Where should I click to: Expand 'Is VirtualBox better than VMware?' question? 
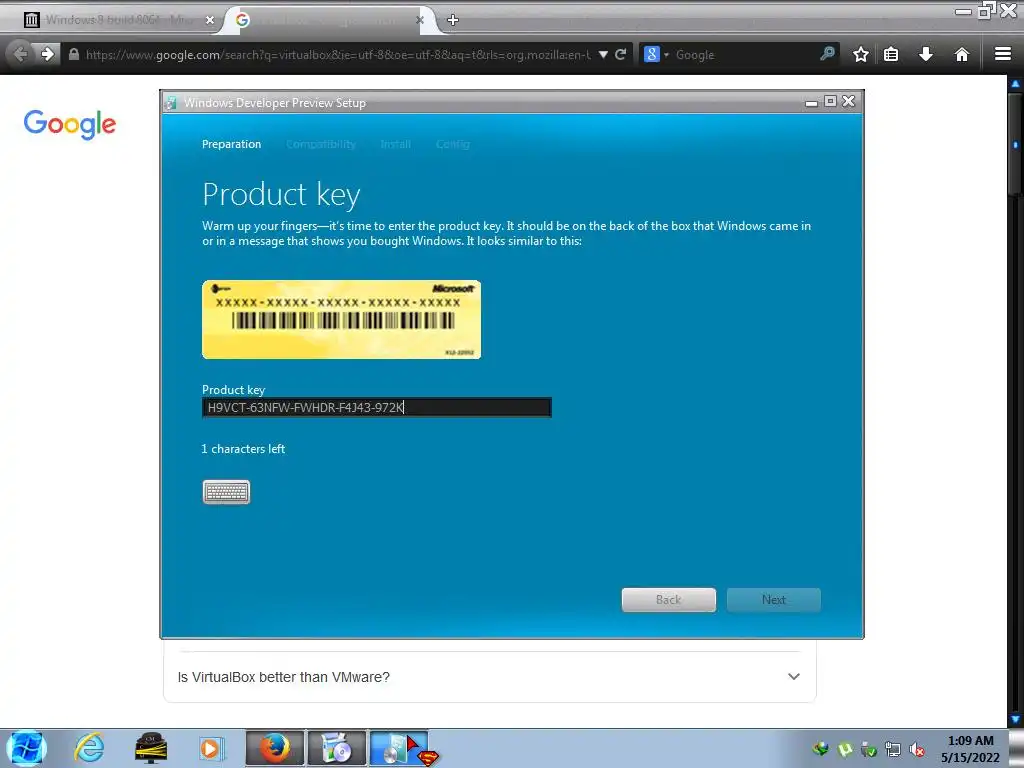[x=490, y=677]
